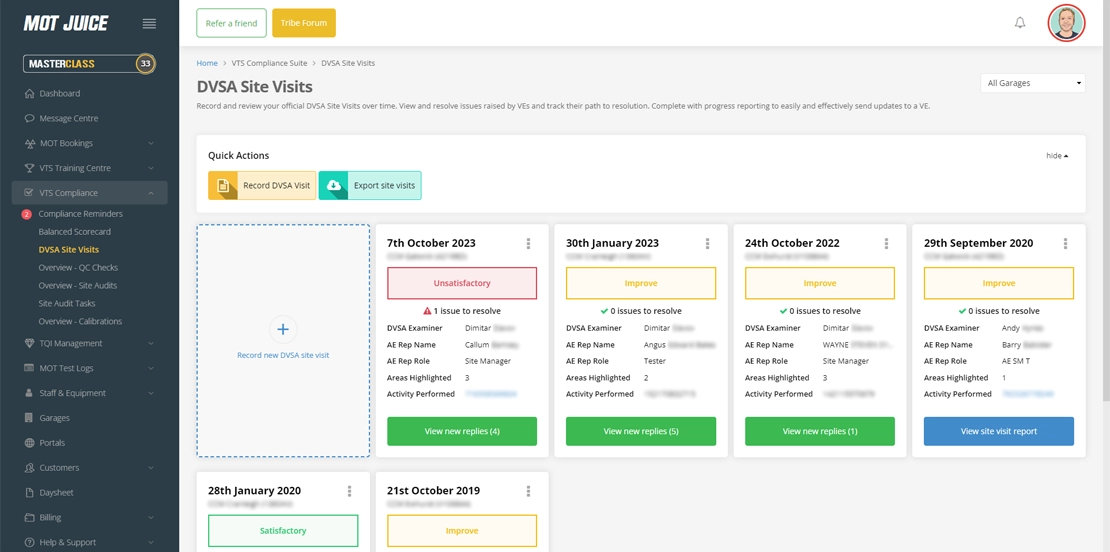Collapse Quick Actions using hide toggle
The height and width of the screenshot is (552, 1110).
(1057, 156)
